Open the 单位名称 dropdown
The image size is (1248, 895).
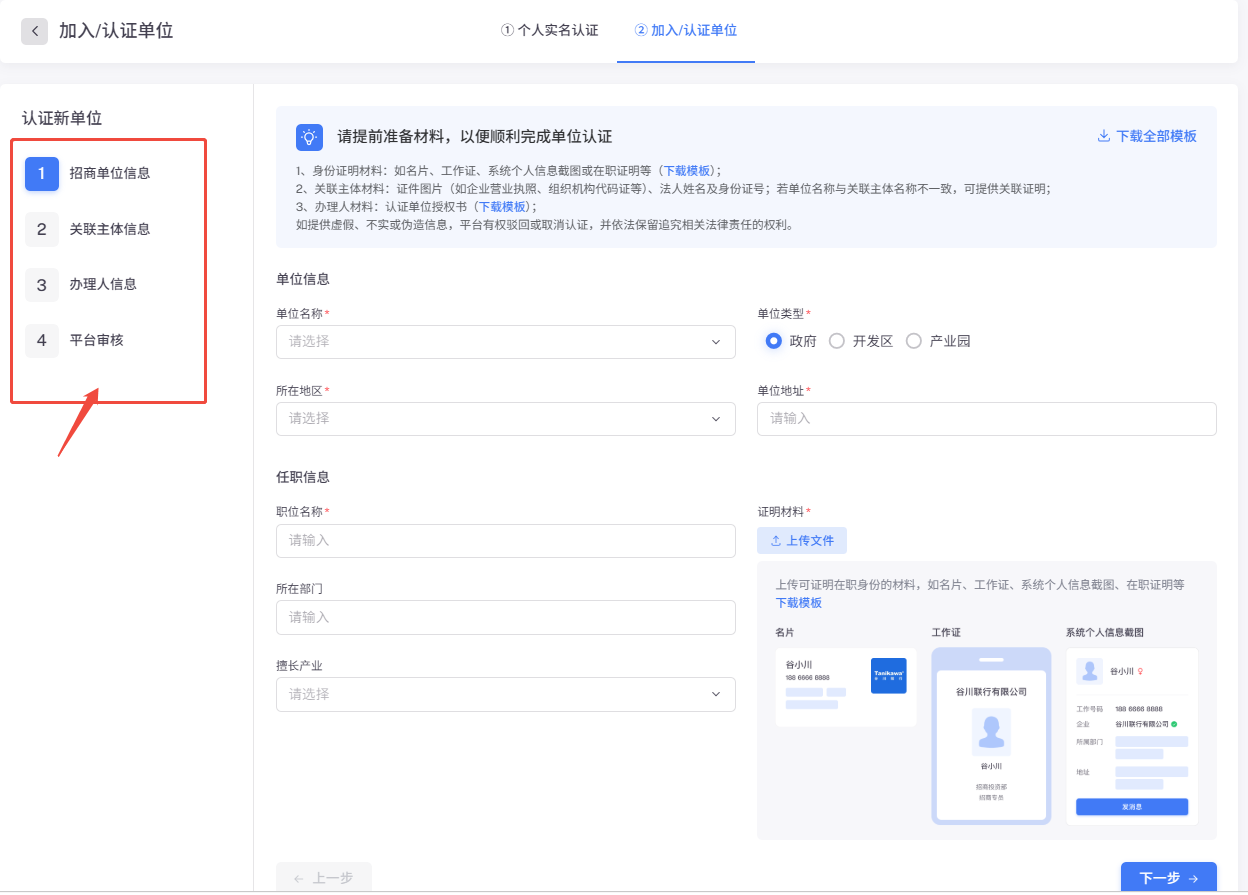pos(506,342)
